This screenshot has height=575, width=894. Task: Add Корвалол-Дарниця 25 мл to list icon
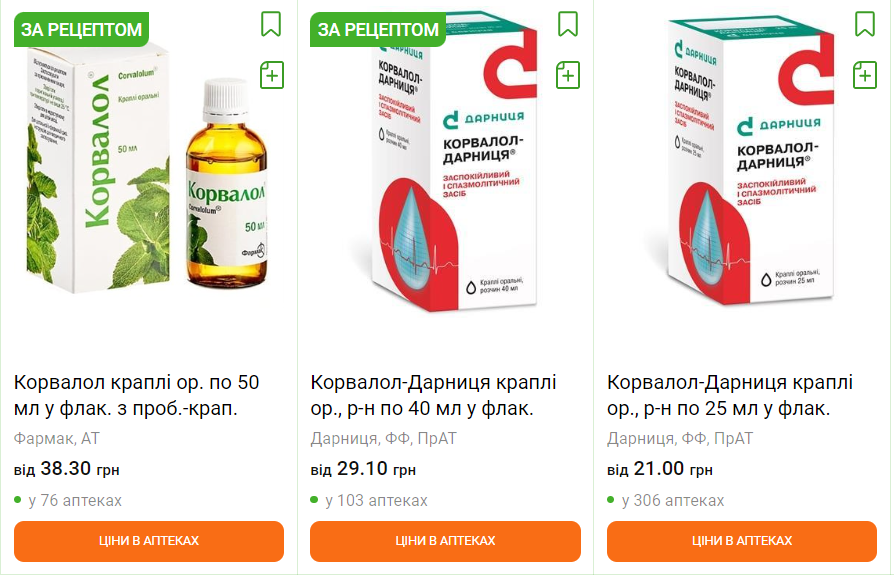coord(865,75)
